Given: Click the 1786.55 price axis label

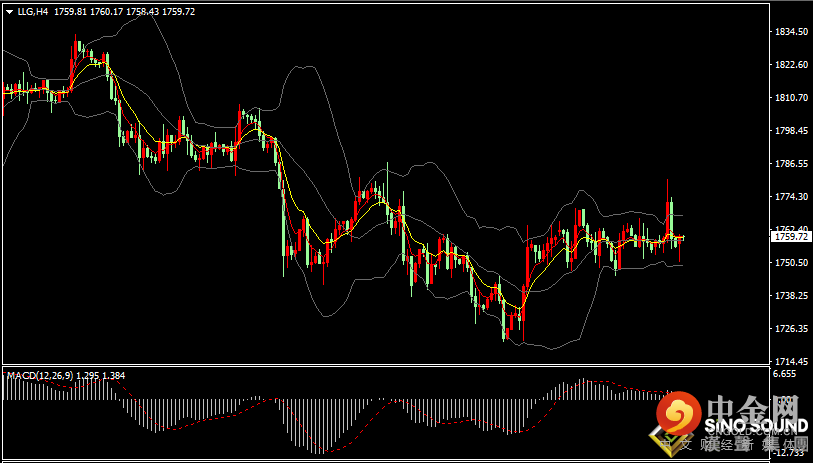Looking at the screenshot, I should tap(791, 163).
